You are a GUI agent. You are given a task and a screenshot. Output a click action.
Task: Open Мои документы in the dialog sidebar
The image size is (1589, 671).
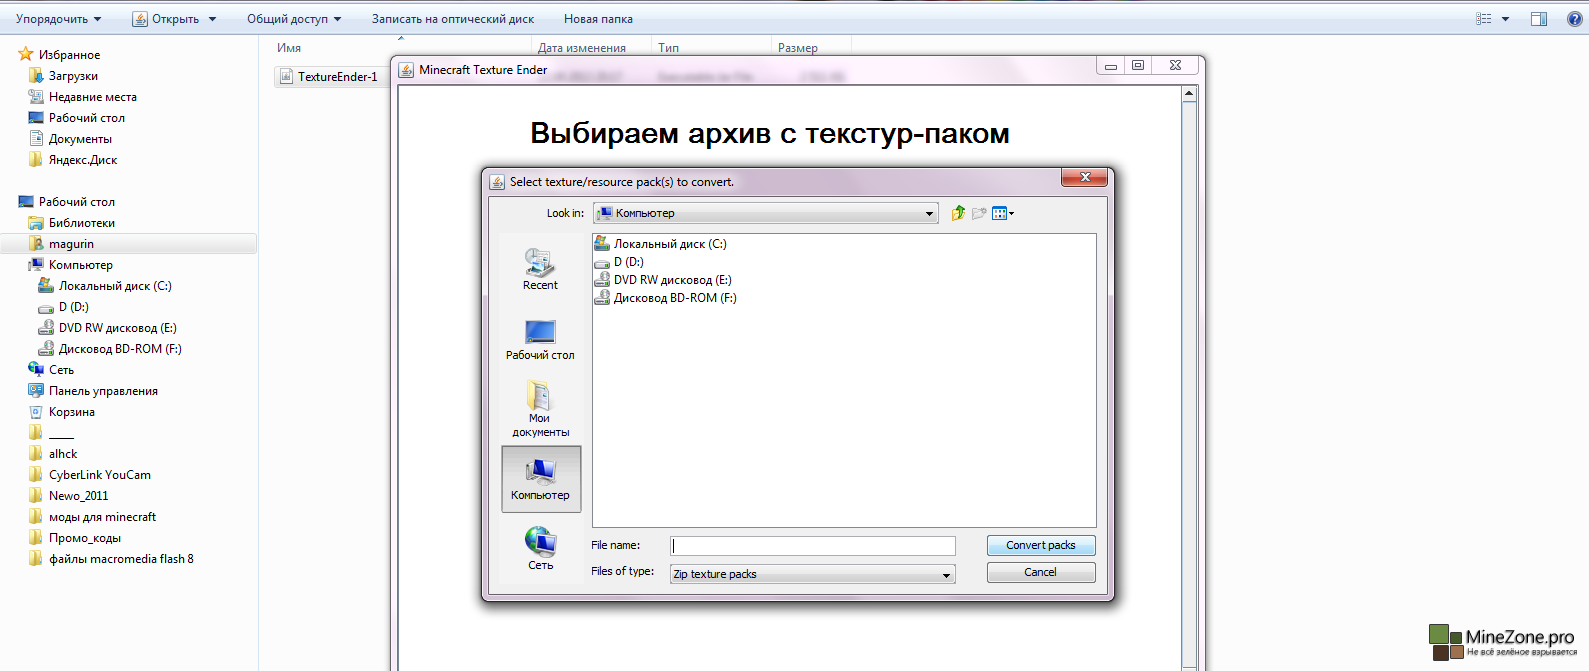[x=540, y=409]
